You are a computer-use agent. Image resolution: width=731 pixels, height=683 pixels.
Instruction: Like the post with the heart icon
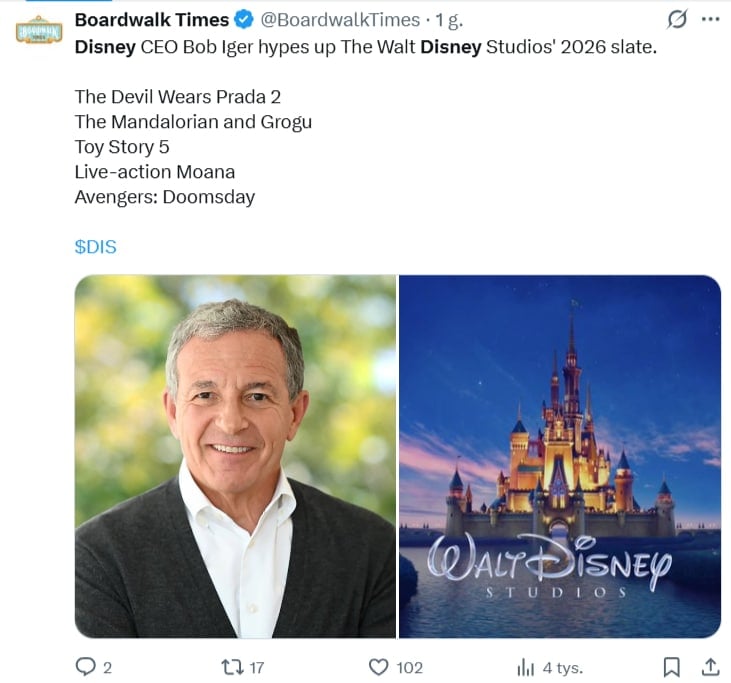379,667
